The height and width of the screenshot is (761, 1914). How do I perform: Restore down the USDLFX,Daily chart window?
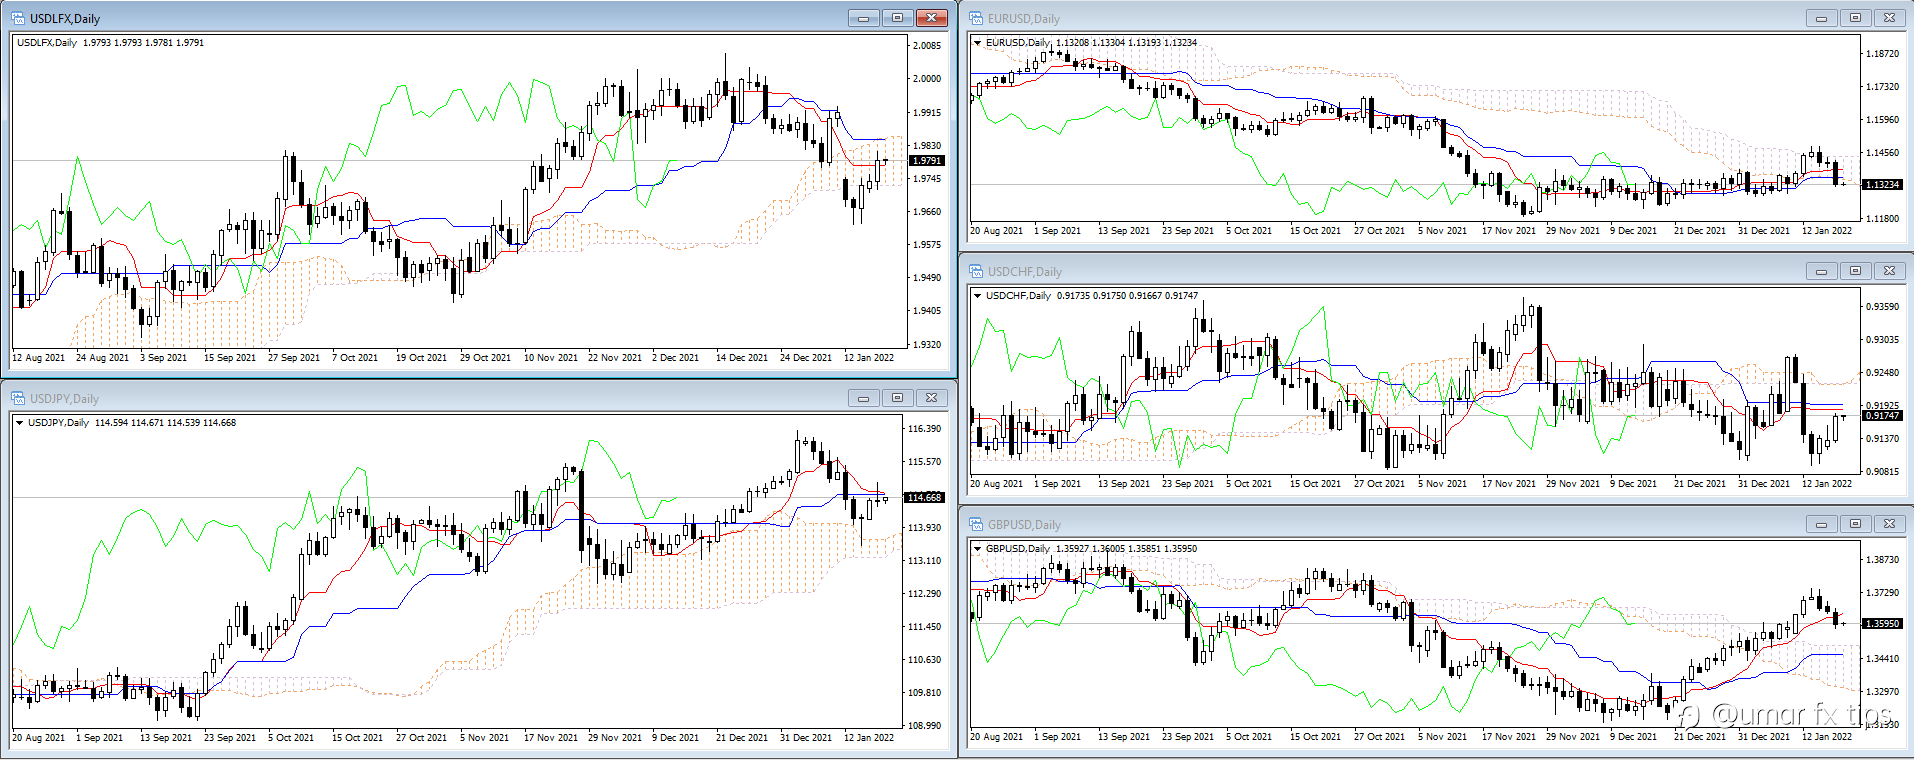click(897, 18)
